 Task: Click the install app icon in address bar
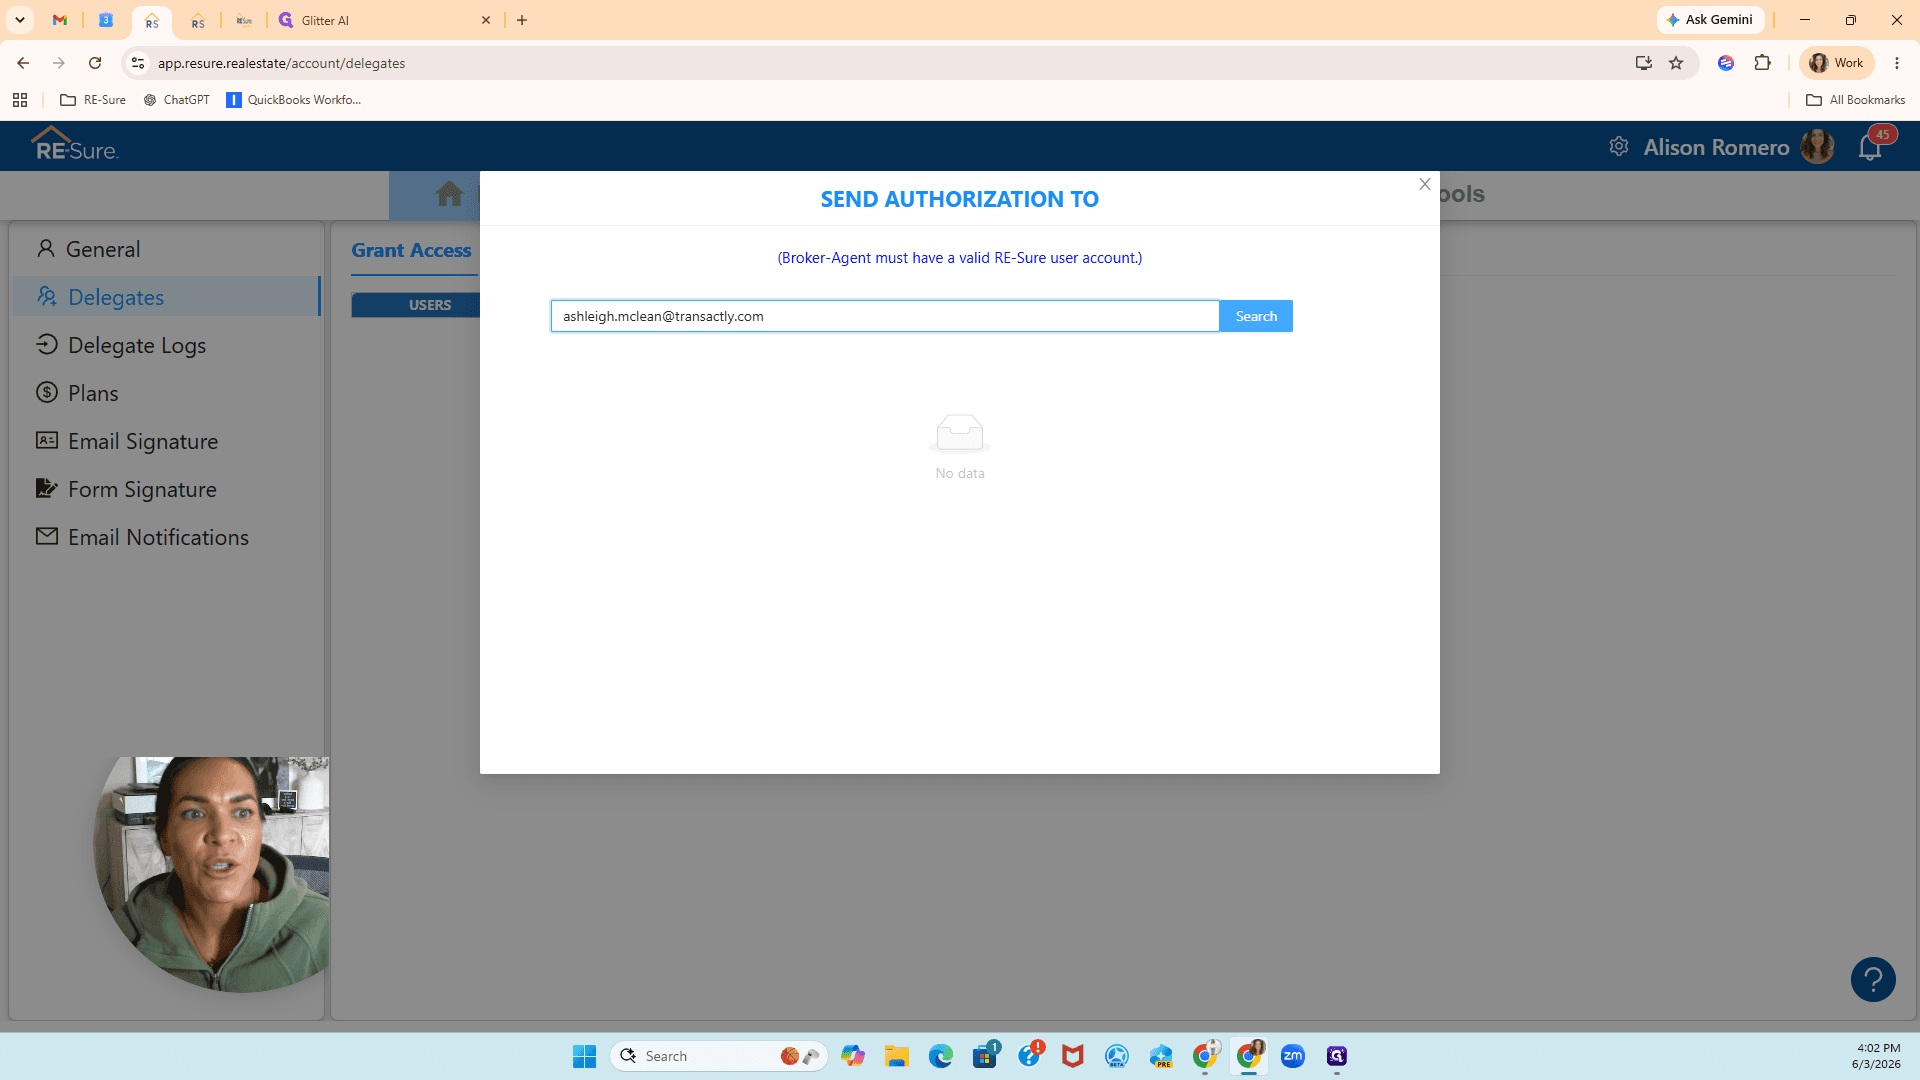click(1643, 63)
